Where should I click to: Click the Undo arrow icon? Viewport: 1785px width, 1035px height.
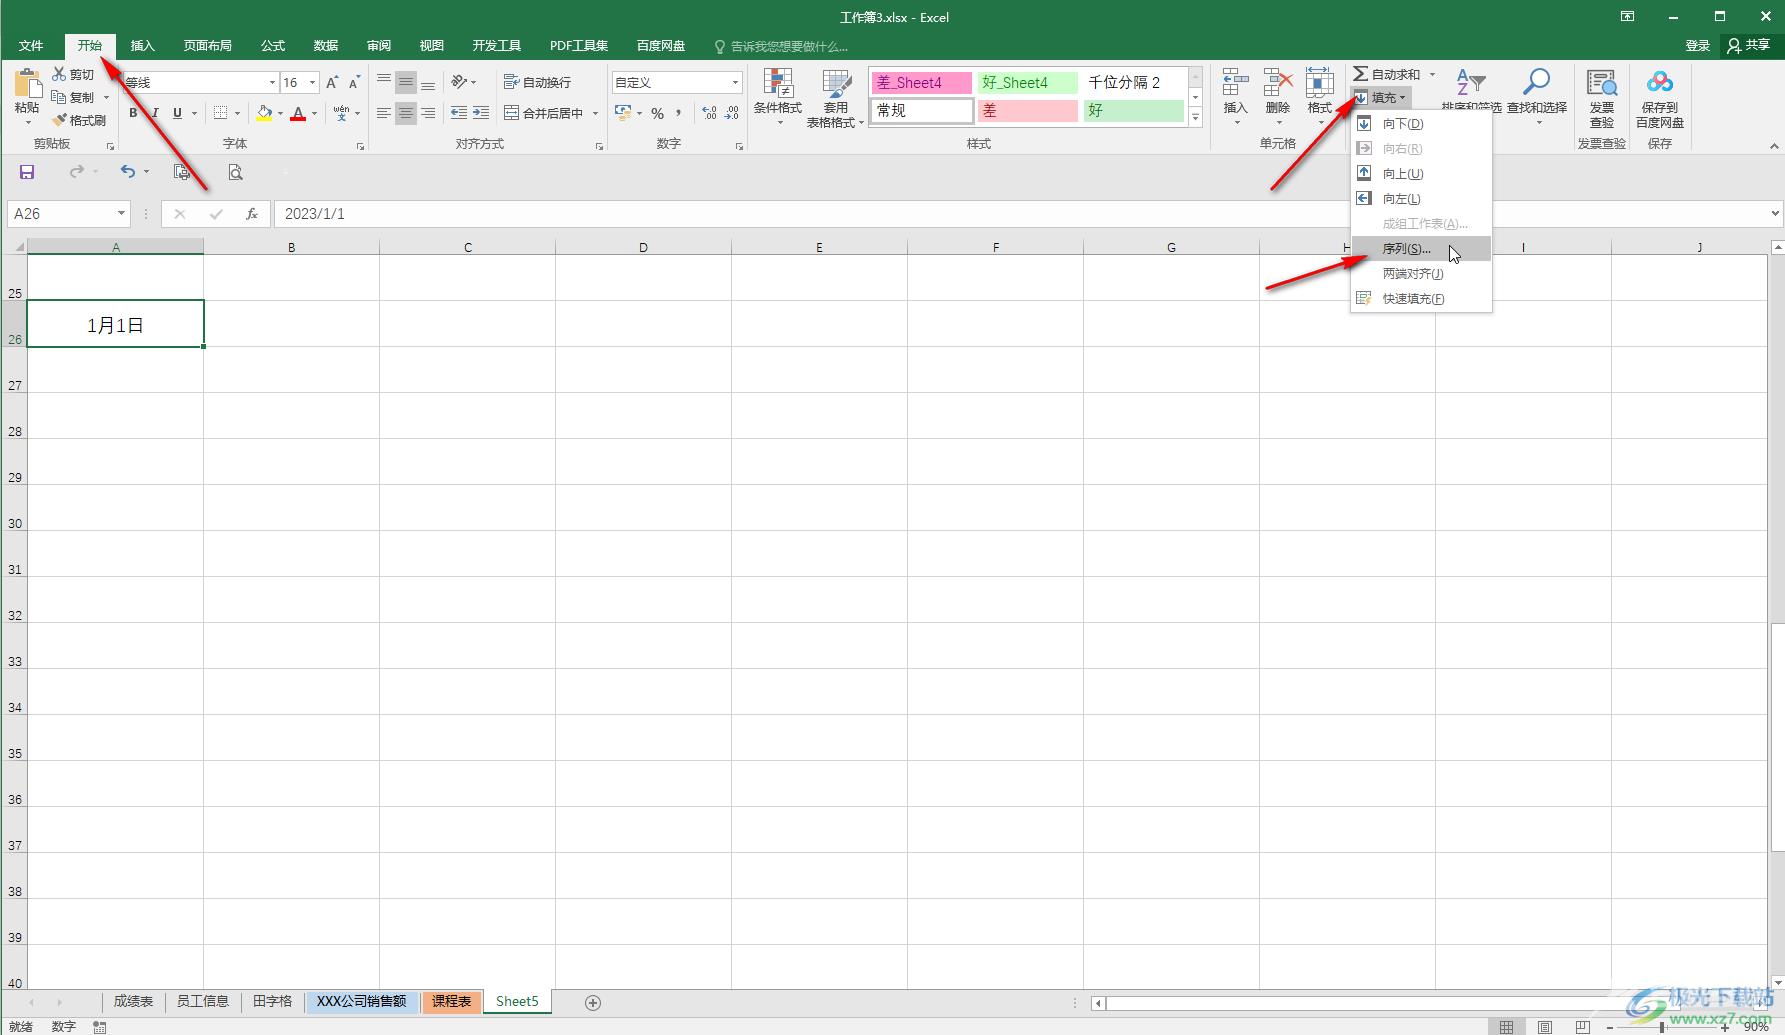click(x=127, y=172)
